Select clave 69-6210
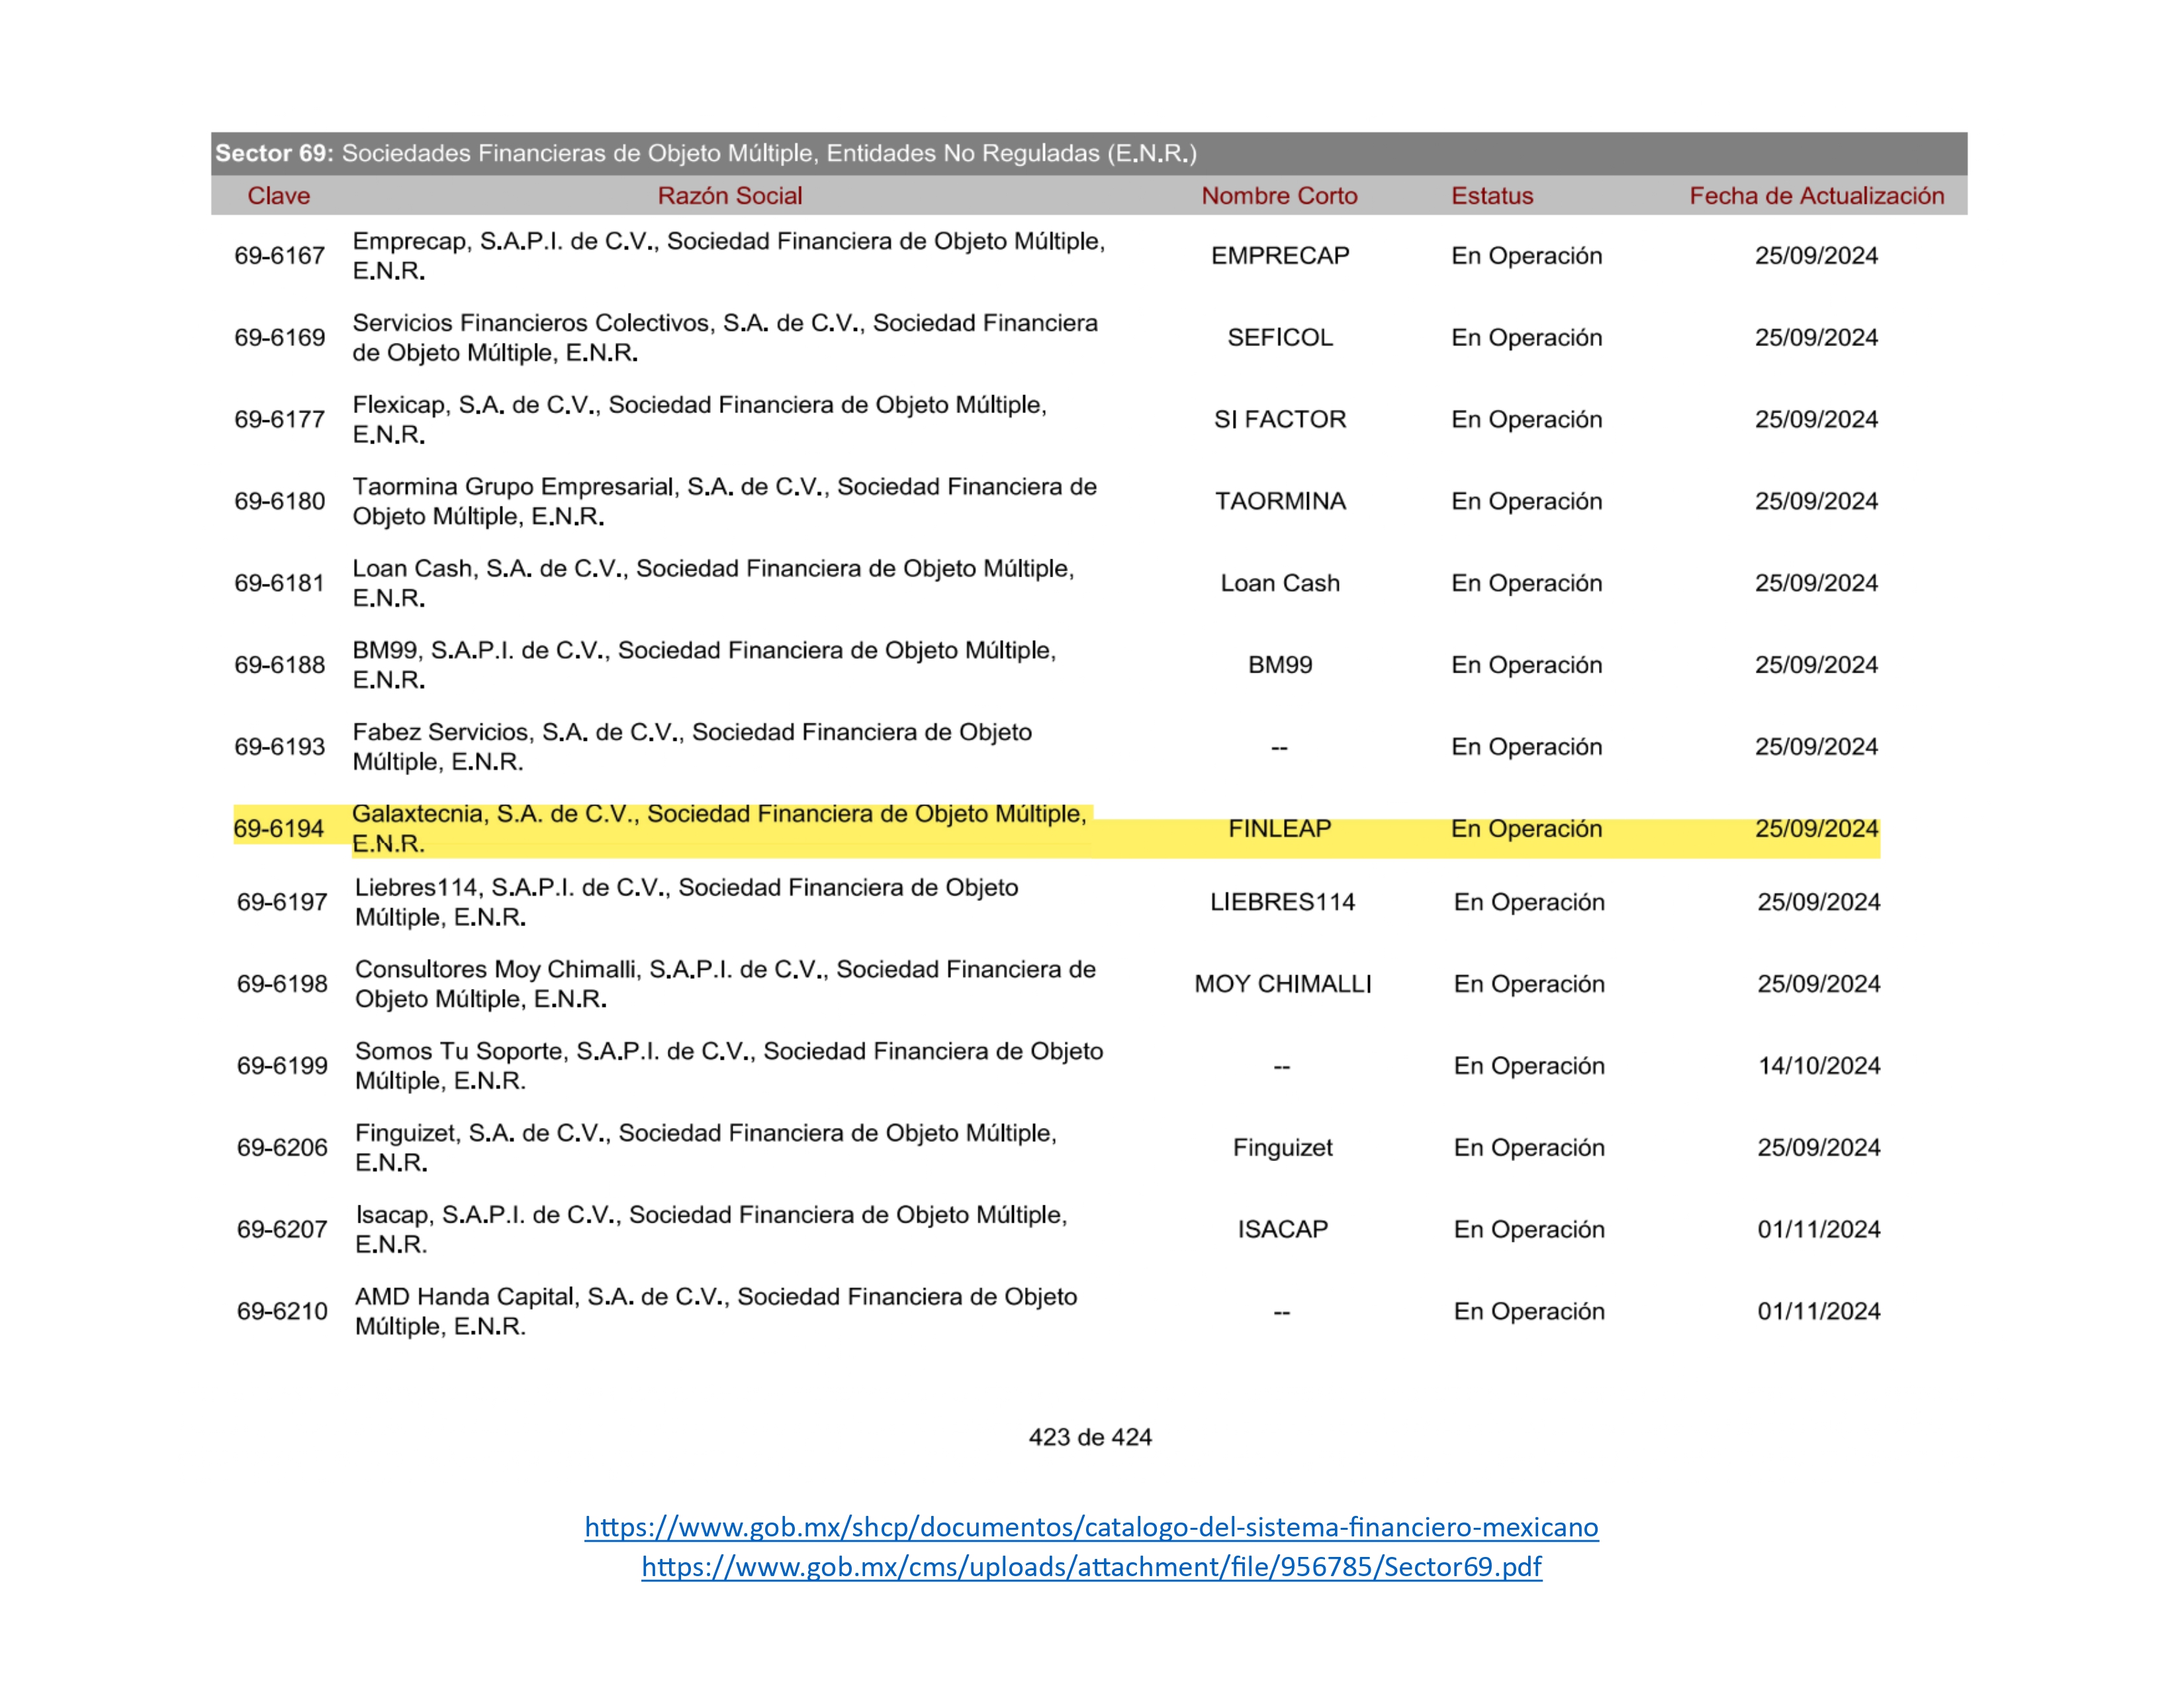Viewport: 2184px width, 1688px height. pos(282,1313)
